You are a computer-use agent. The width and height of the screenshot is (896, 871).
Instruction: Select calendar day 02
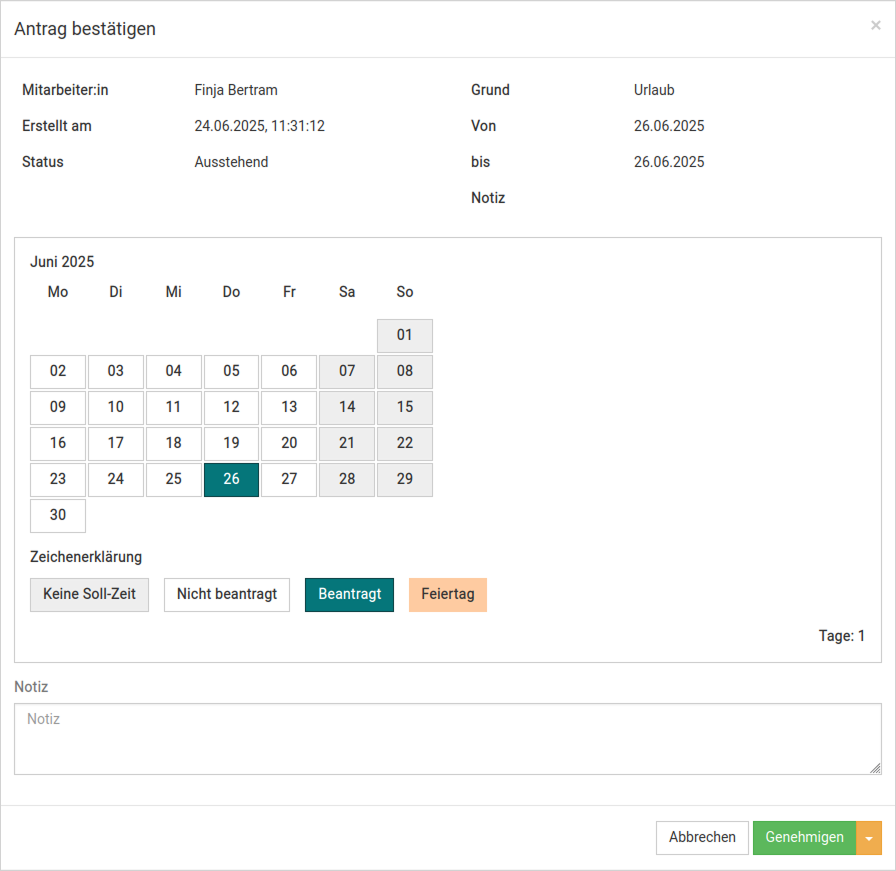coord(58,372)
